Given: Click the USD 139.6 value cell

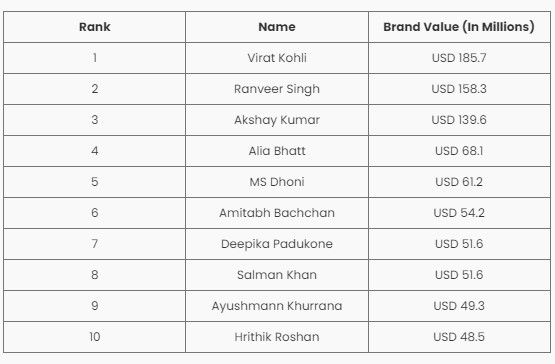Looking at the screenshot, I should click(459, 120).
